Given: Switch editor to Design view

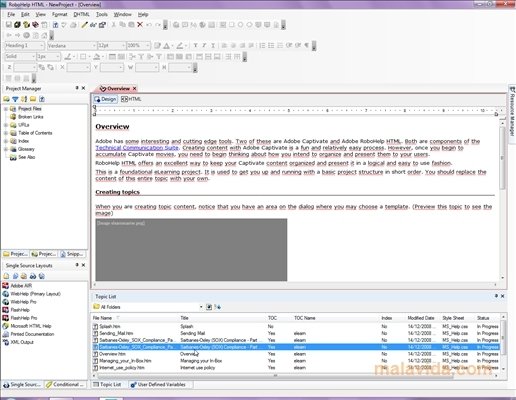Looking at the screenshot, I should pyautogui.click(x=105, y=99).
